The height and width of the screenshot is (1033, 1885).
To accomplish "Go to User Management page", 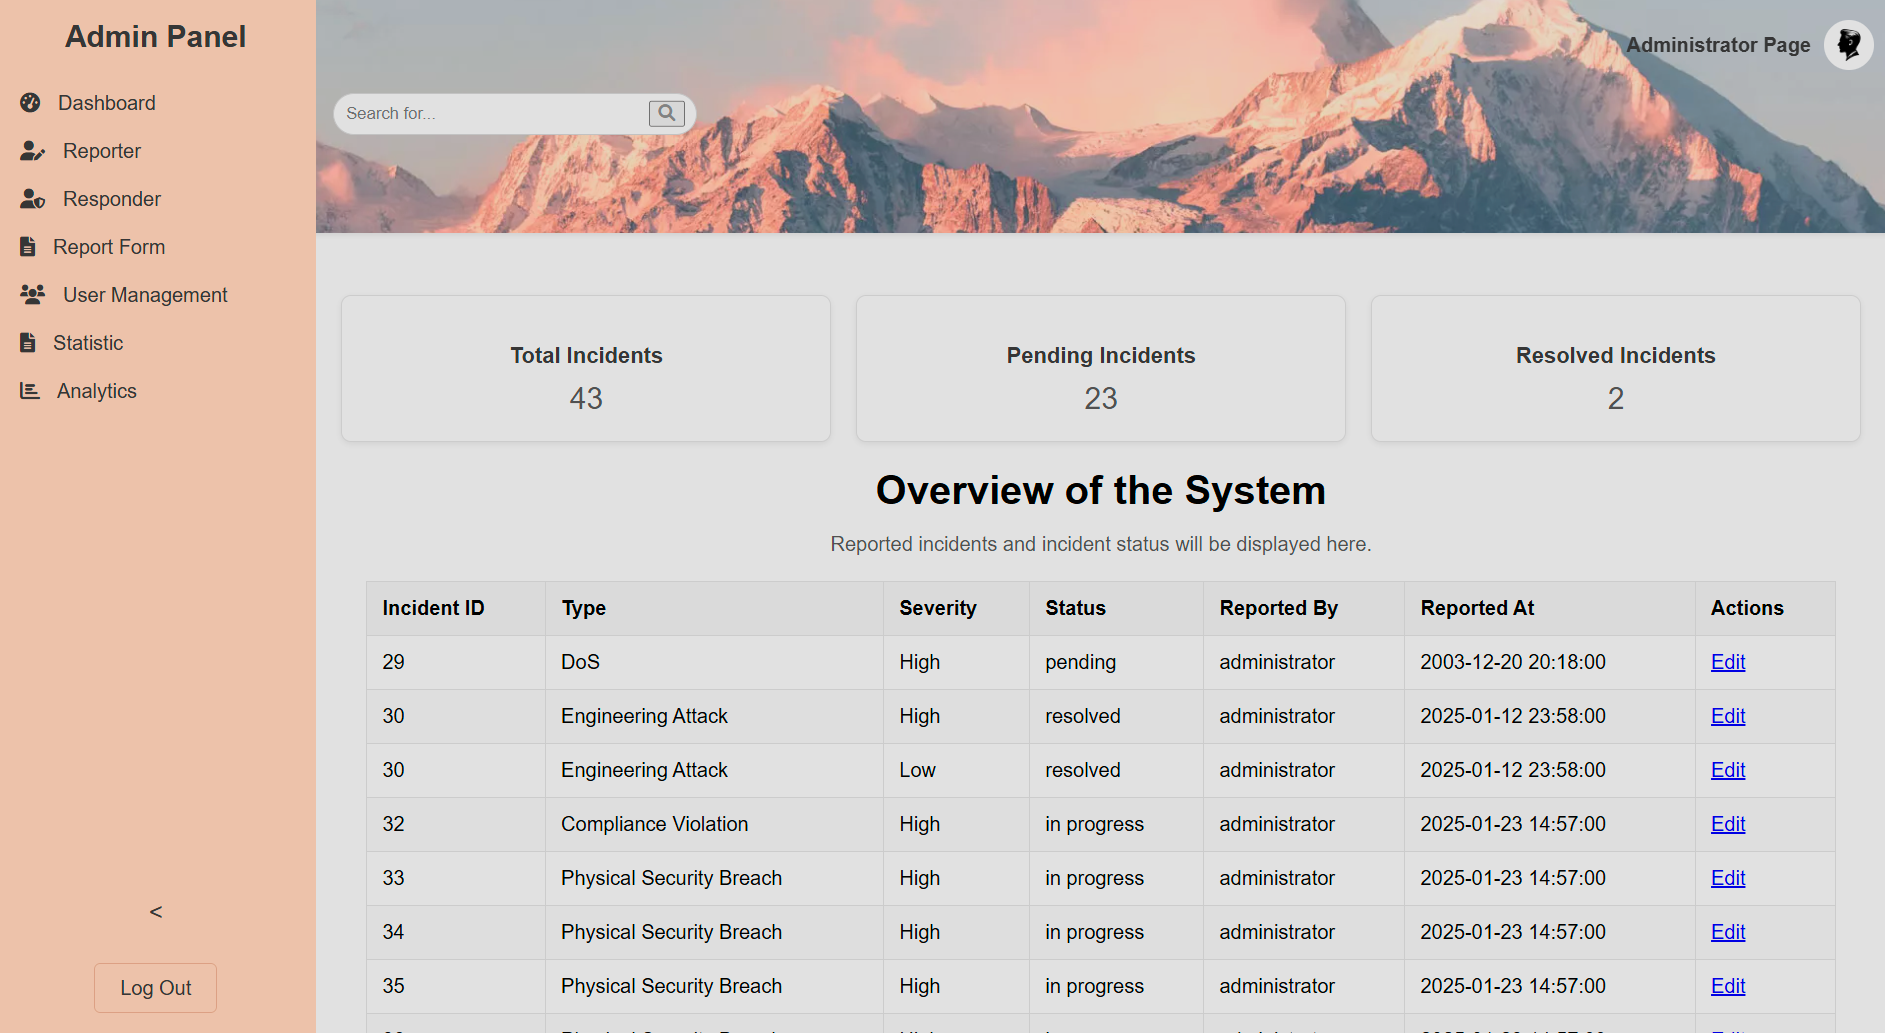I will 145,295.
